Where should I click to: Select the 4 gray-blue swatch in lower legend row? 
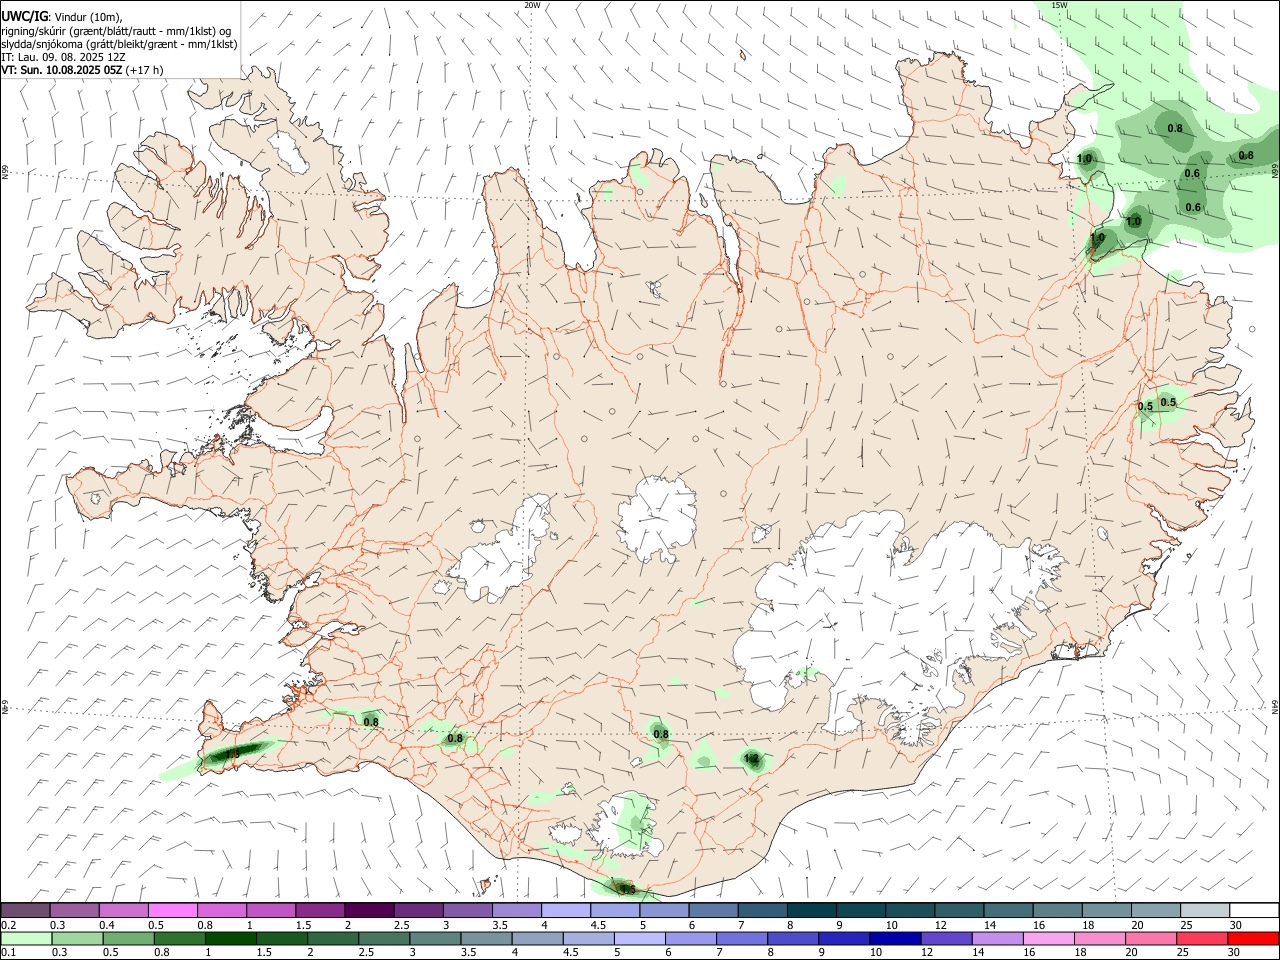click(537, 938)
